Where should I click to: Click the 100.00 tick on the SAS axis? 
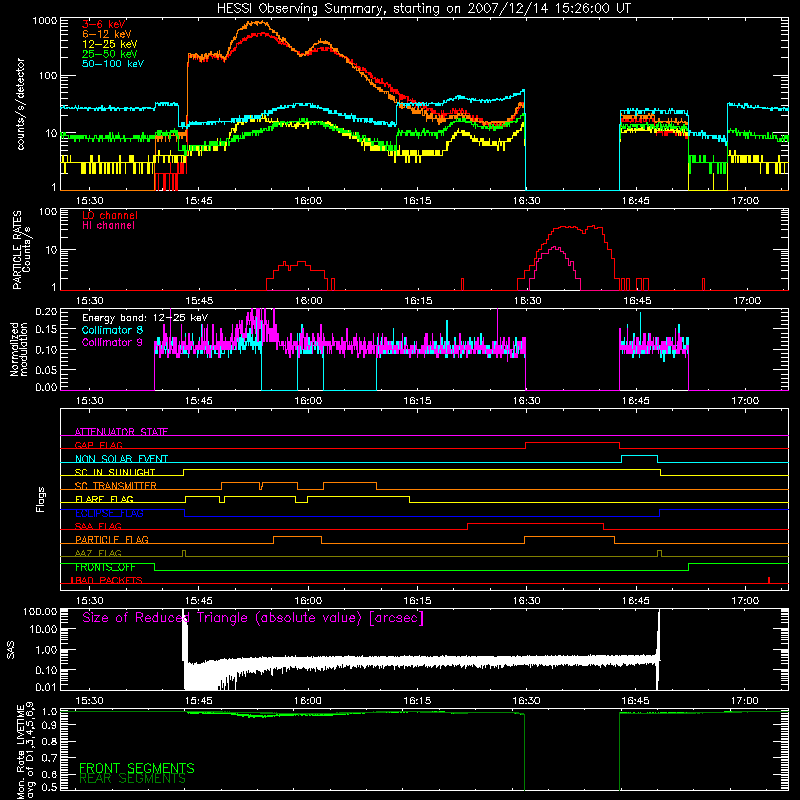pos(40,611)
